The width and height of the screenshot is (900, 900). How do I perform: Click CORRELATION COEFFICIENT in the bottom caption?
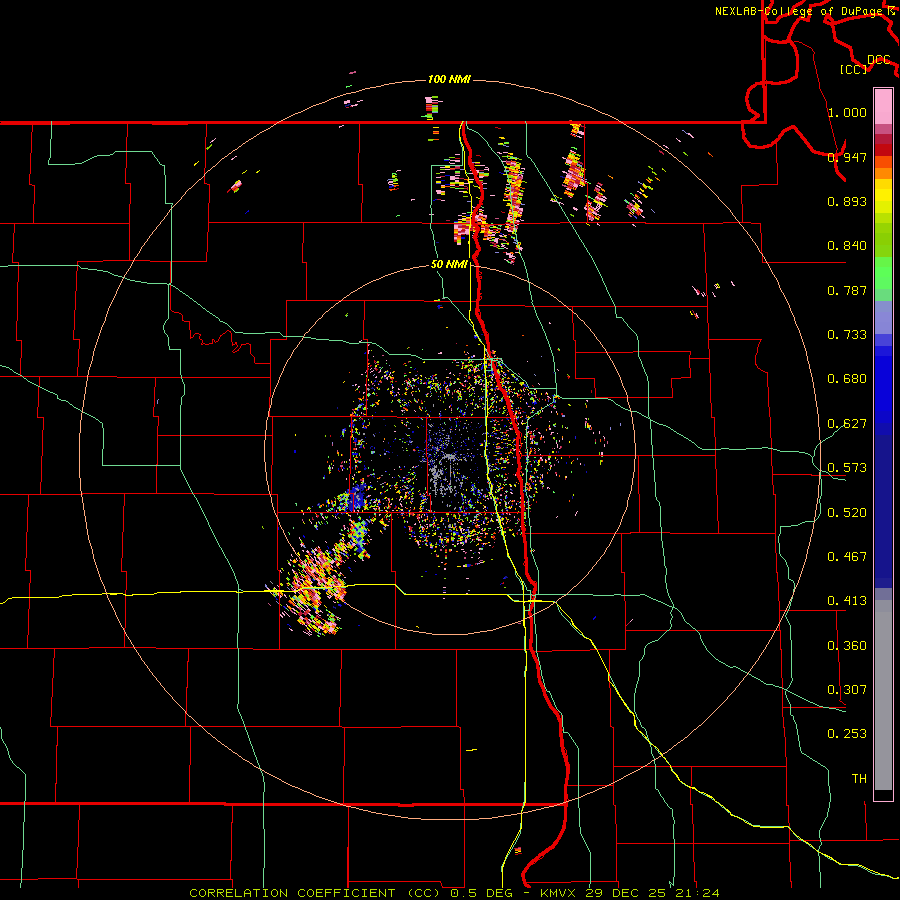292,893
